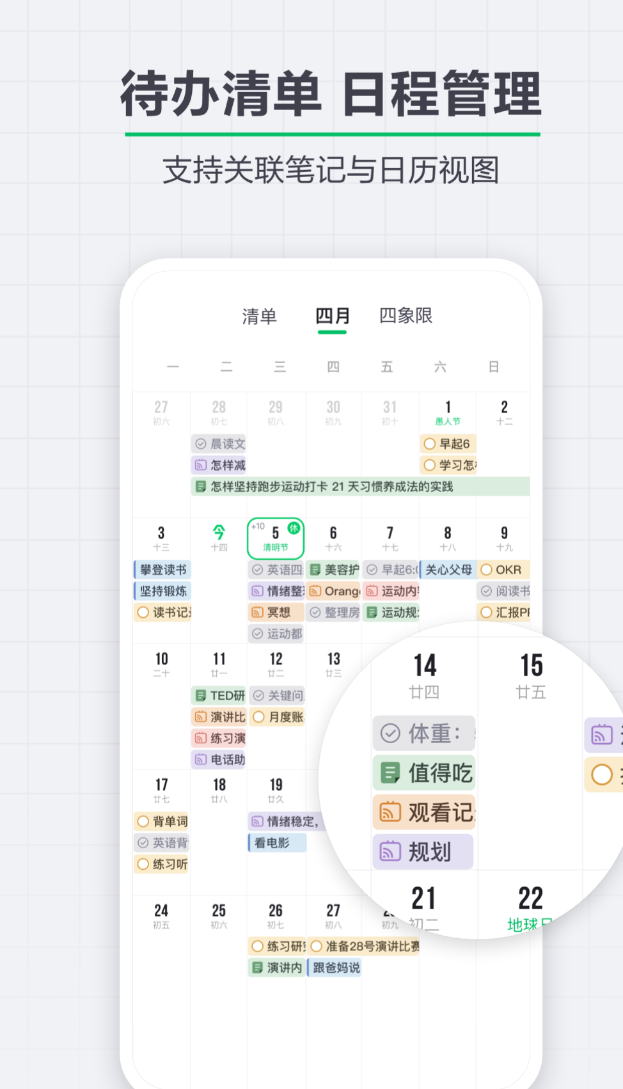Click the purple calendar icon on 电话助

coord(201,760)
